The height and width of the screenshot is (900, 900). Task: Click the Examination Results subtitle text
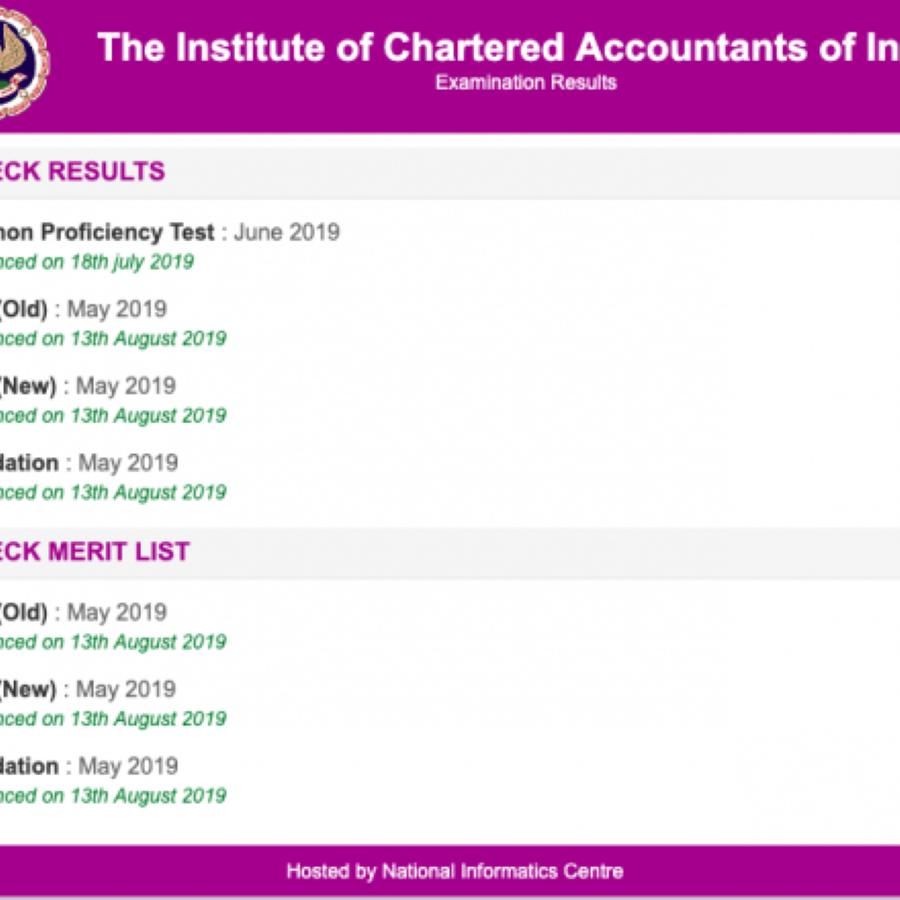coord(525,84)
